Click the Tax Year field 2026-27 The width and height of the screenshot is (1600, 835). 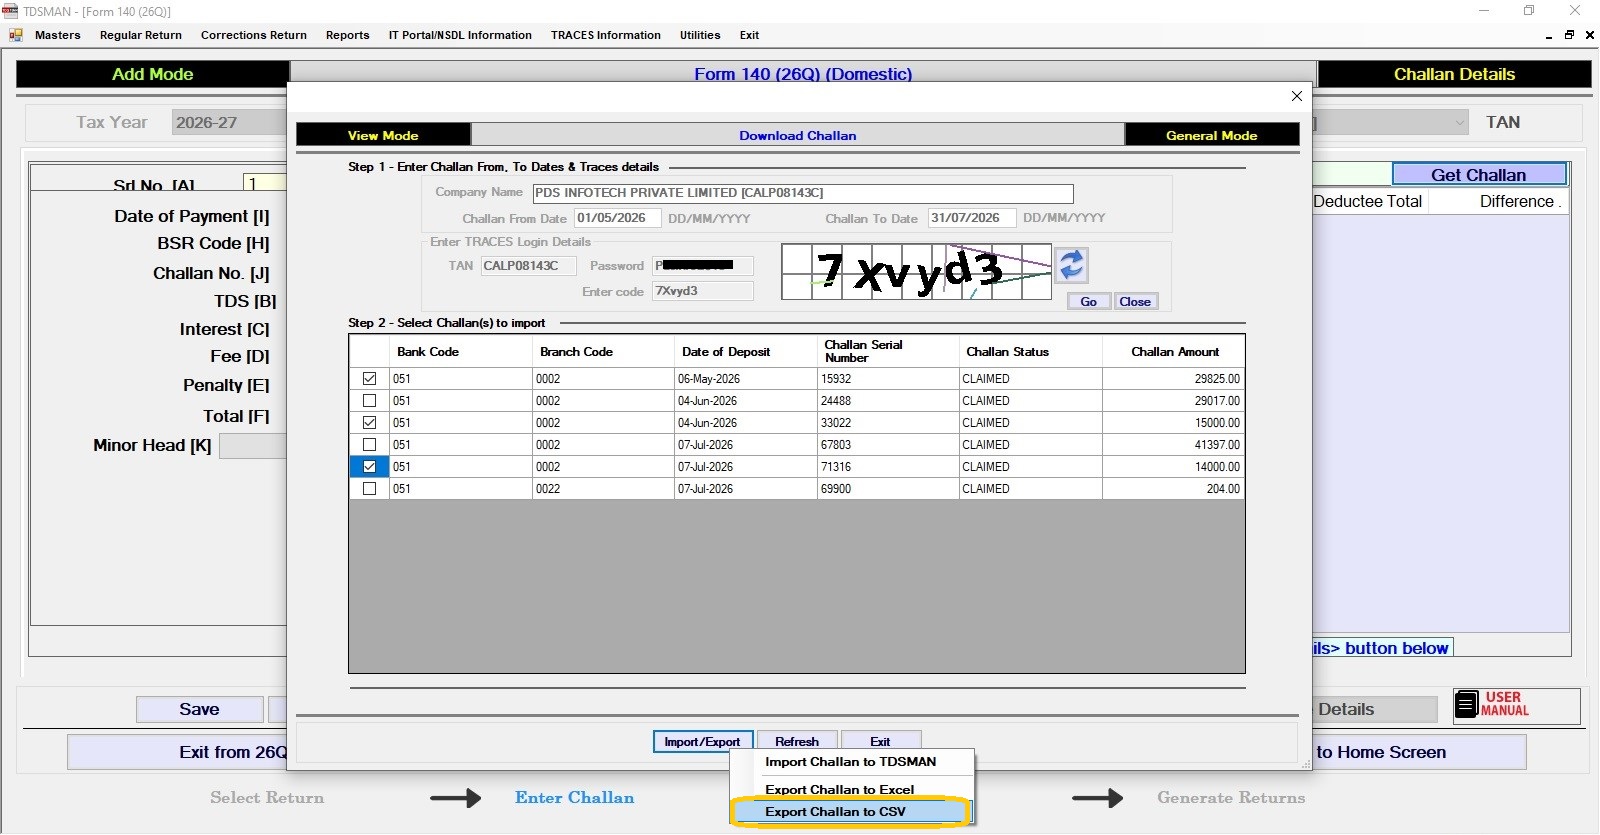(229, 123)
